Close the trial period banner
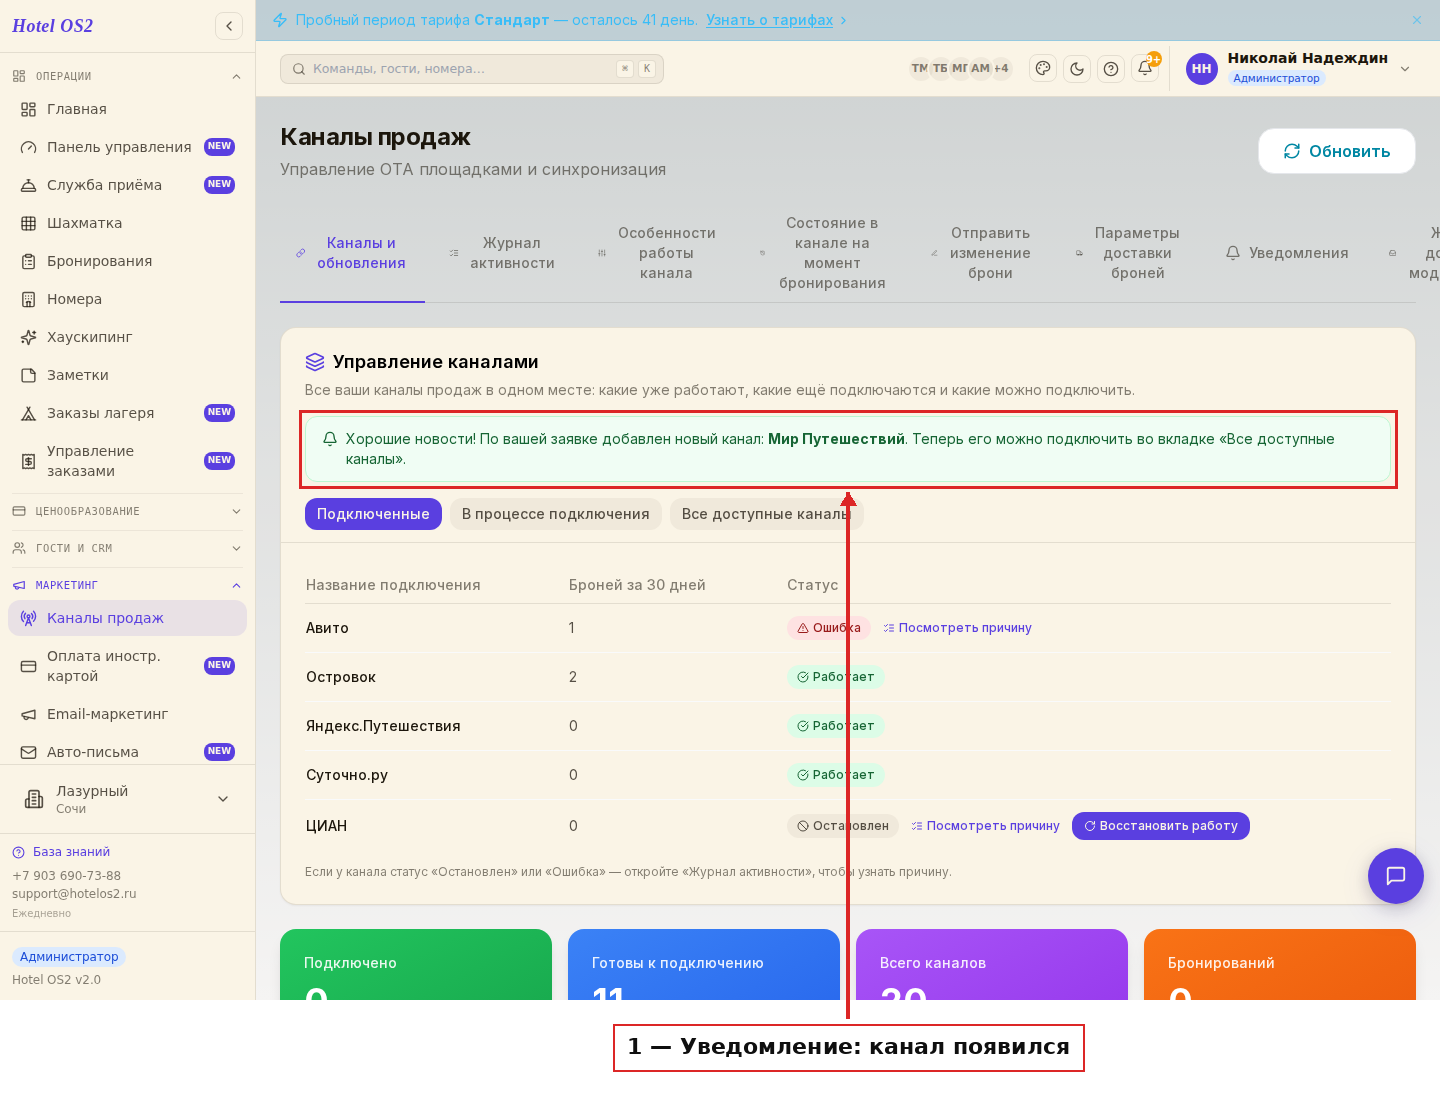This screenshot has width=1440, height=1095. click(x=1417, y=20)
